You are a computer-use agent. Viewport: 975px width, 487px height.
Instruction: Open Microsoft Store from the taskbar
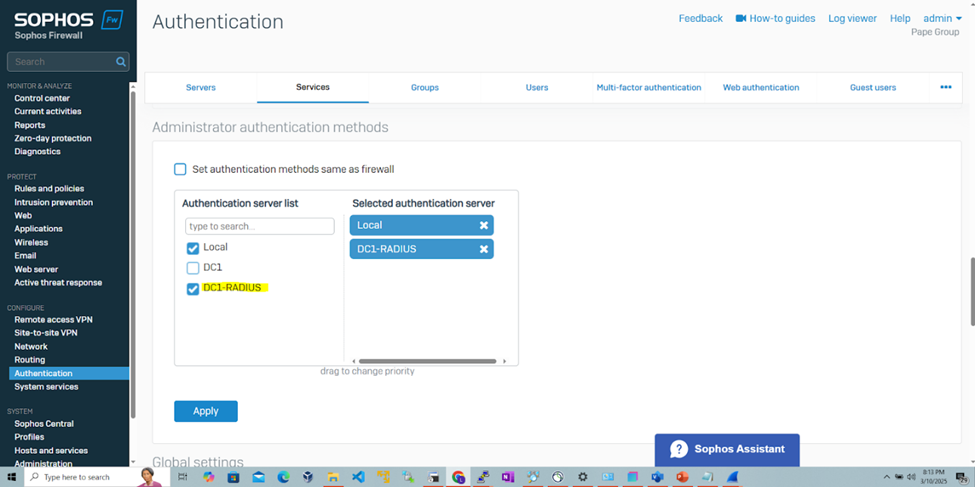[233, 477]
